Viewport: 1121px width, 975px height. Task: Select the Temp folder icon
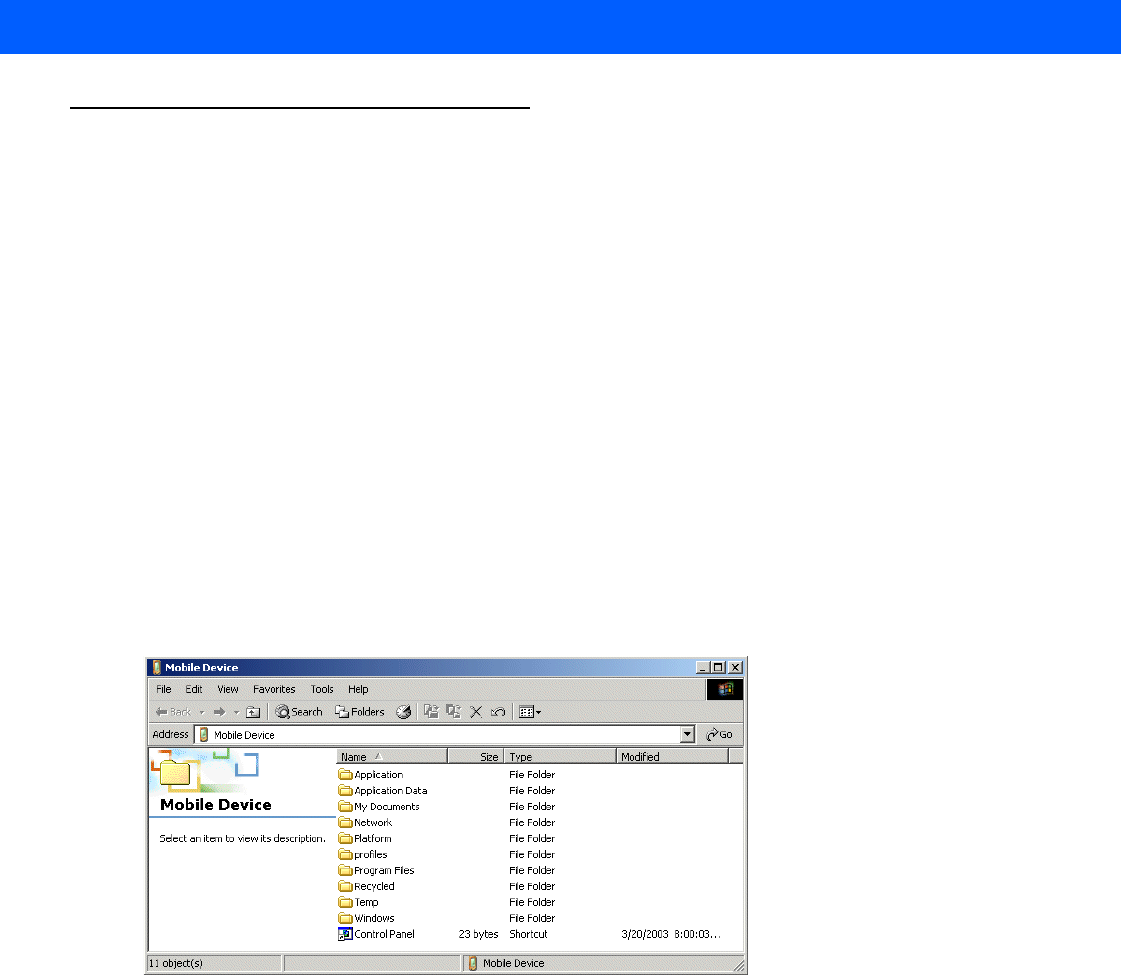345,902
